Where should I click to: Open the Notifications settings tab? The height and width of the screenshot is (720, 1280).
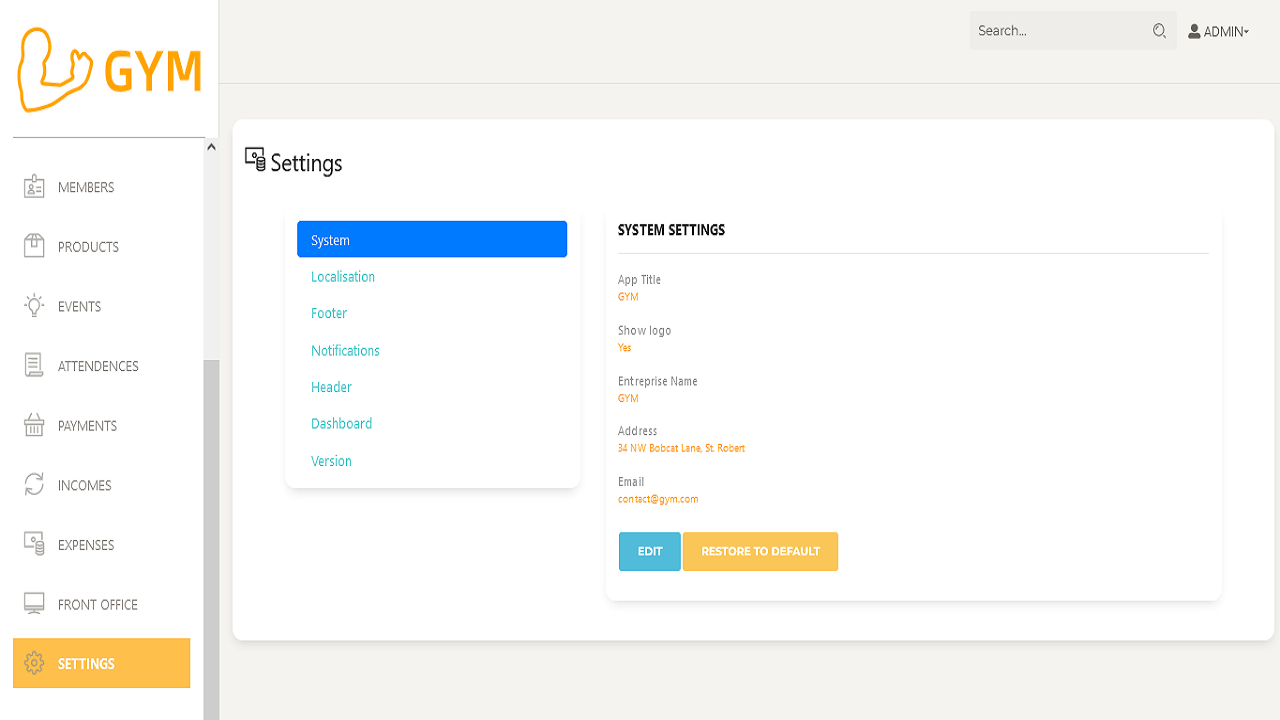click(345, 350)
